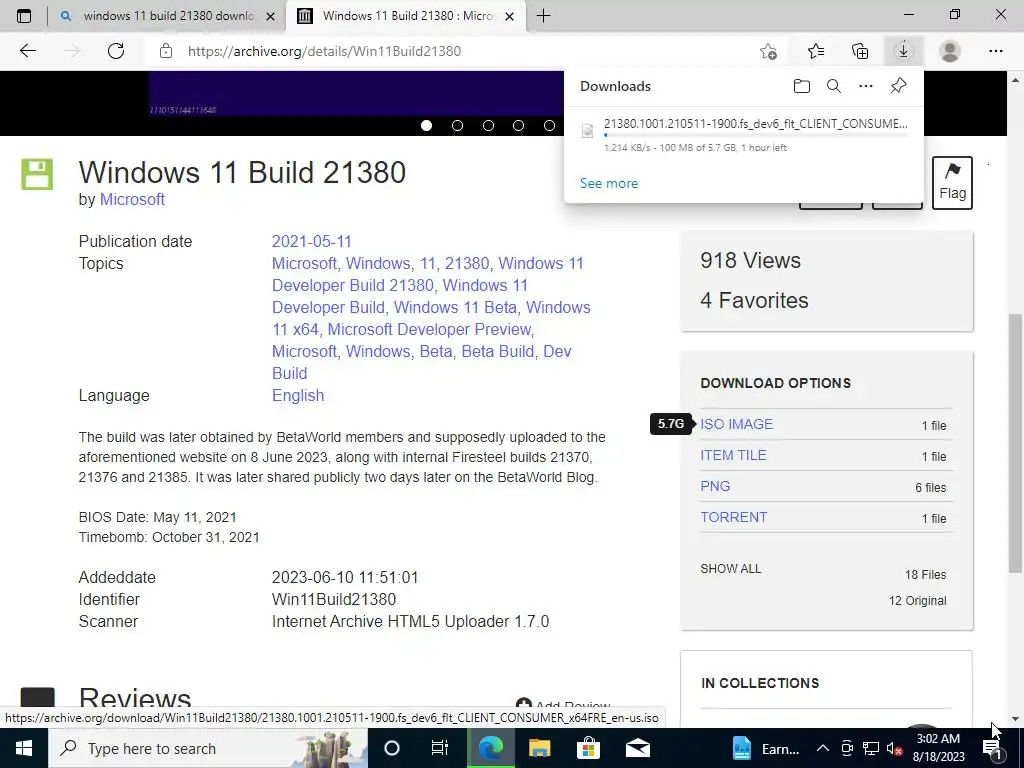Open the profile avatar menu
This screenshot has height=768, width=1024.
click(950, 51)
